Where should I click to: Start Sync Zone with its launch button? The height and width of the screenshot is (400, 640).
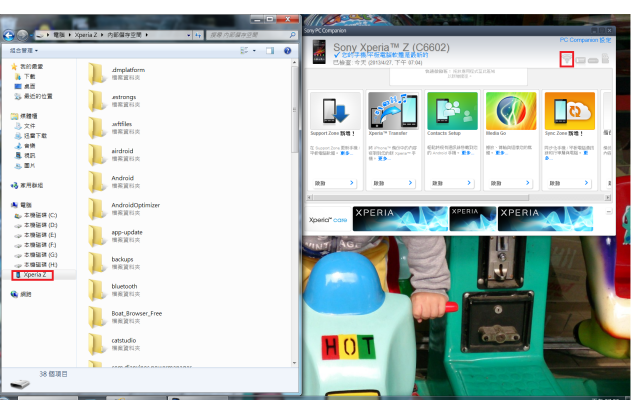[569, 183]
